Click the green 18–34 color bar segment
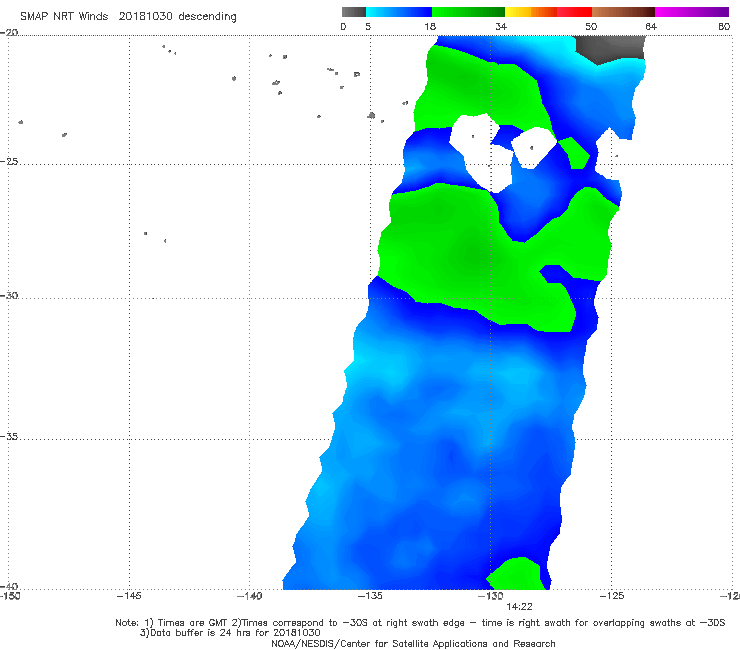The image size is (740, 650). (x=468, y=12)
